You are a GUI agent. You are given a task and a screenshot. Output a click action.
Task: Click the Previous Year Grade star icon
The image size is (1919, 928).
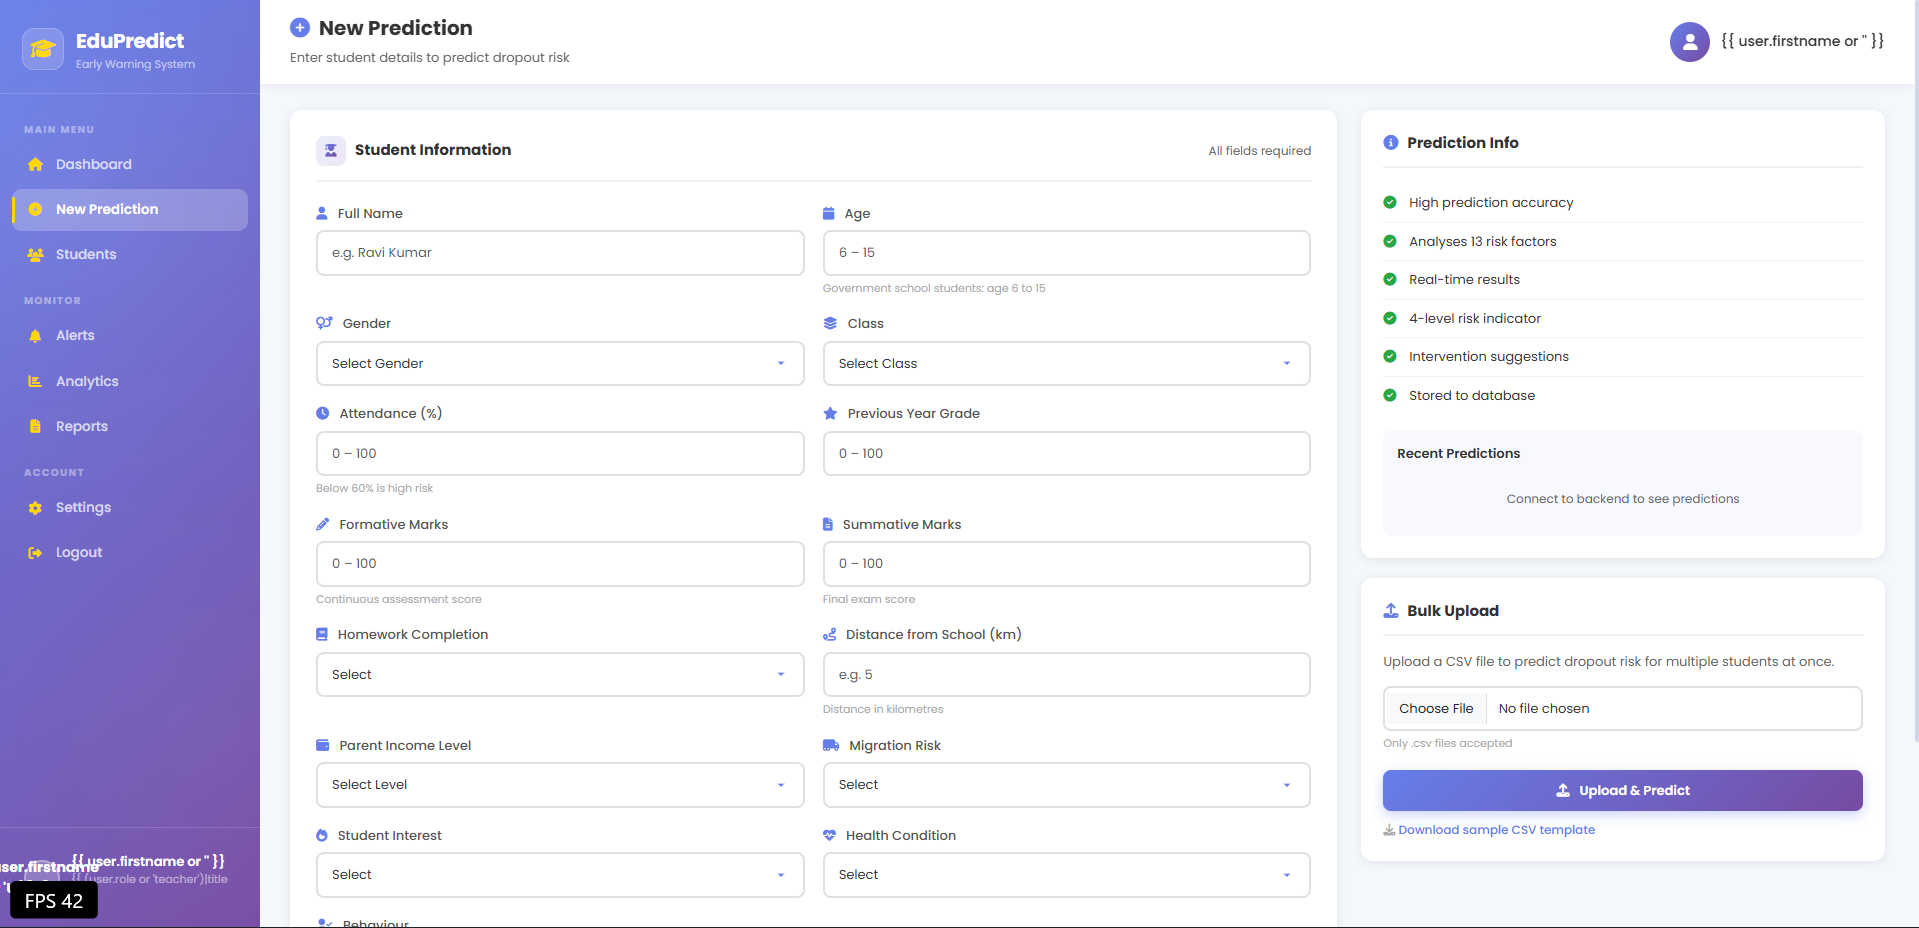tap(830, 413)
